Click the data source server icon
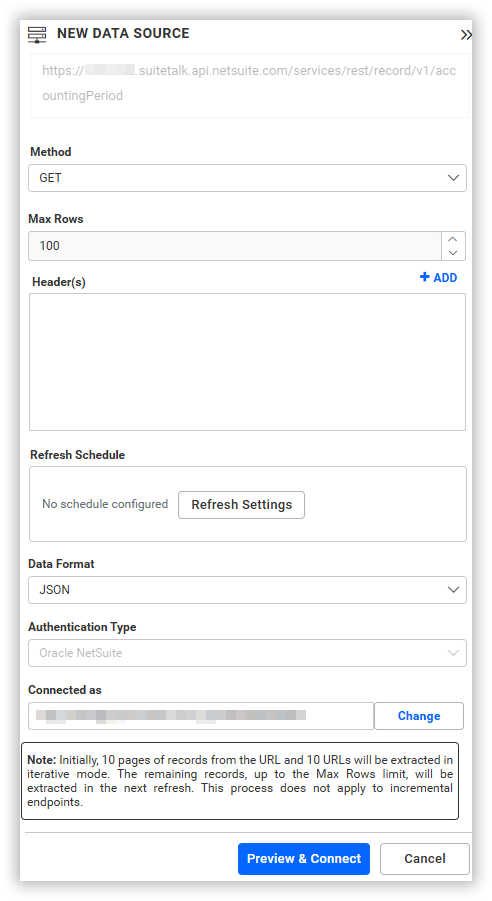 pyautogui.click(x=37, y=34)
